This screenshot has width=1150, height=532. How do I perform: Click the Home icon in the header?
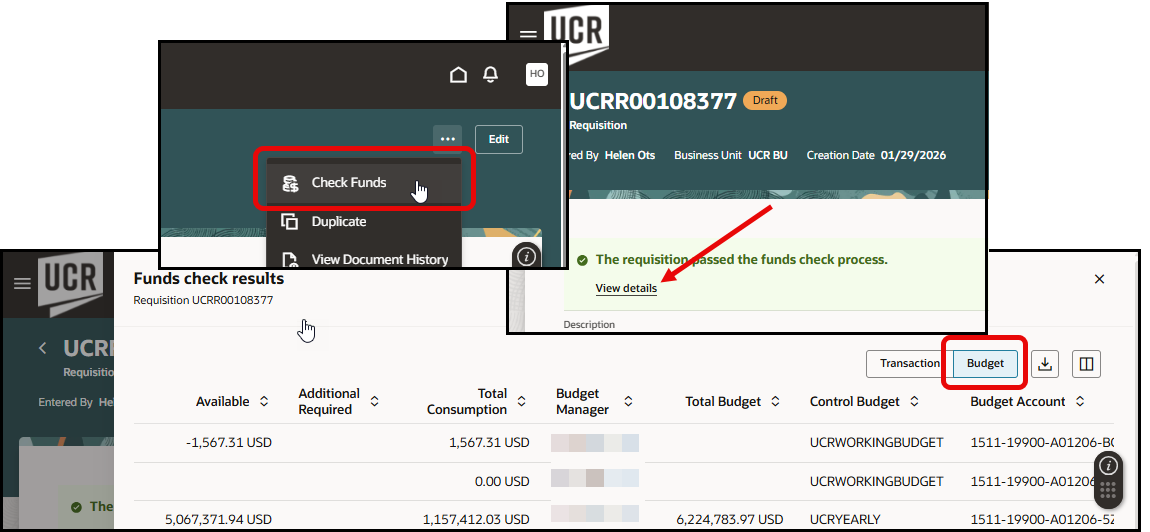458,75
